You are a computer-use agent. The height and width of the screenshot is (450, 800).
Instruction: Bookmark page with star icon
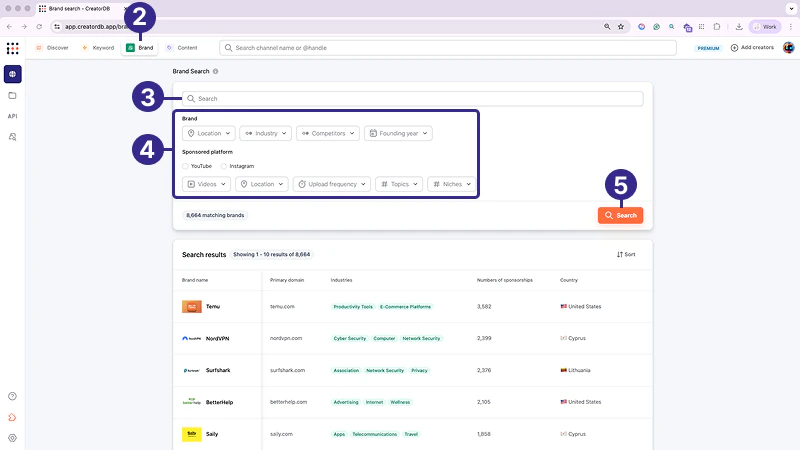pos(621,27)
